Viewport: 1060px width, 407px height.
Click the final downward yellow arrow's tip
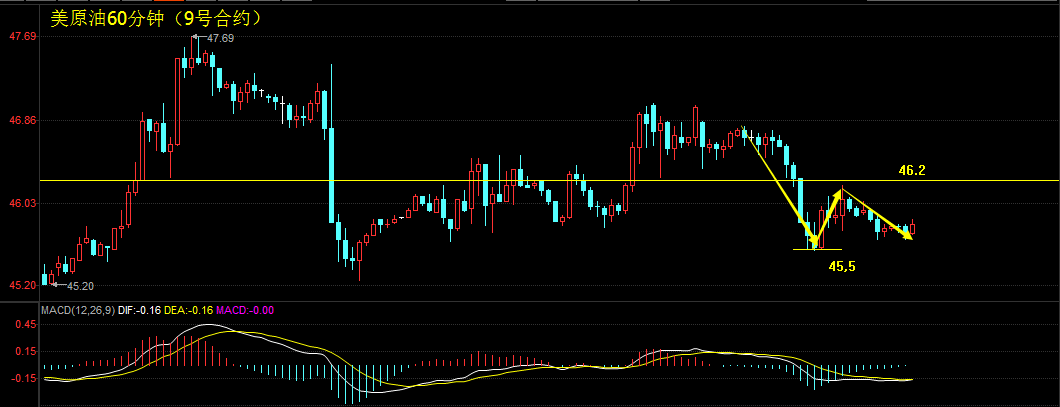pyautogui.click(x=910, y=238)
